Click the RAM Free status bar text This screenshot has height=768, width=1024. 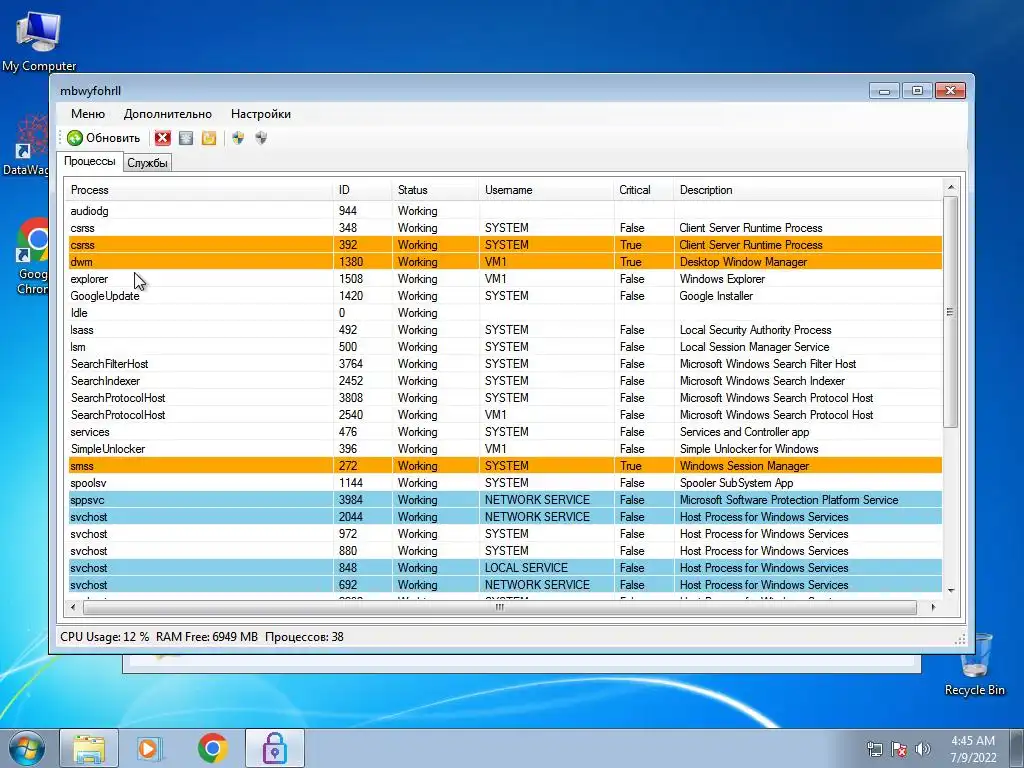(207, 637)
